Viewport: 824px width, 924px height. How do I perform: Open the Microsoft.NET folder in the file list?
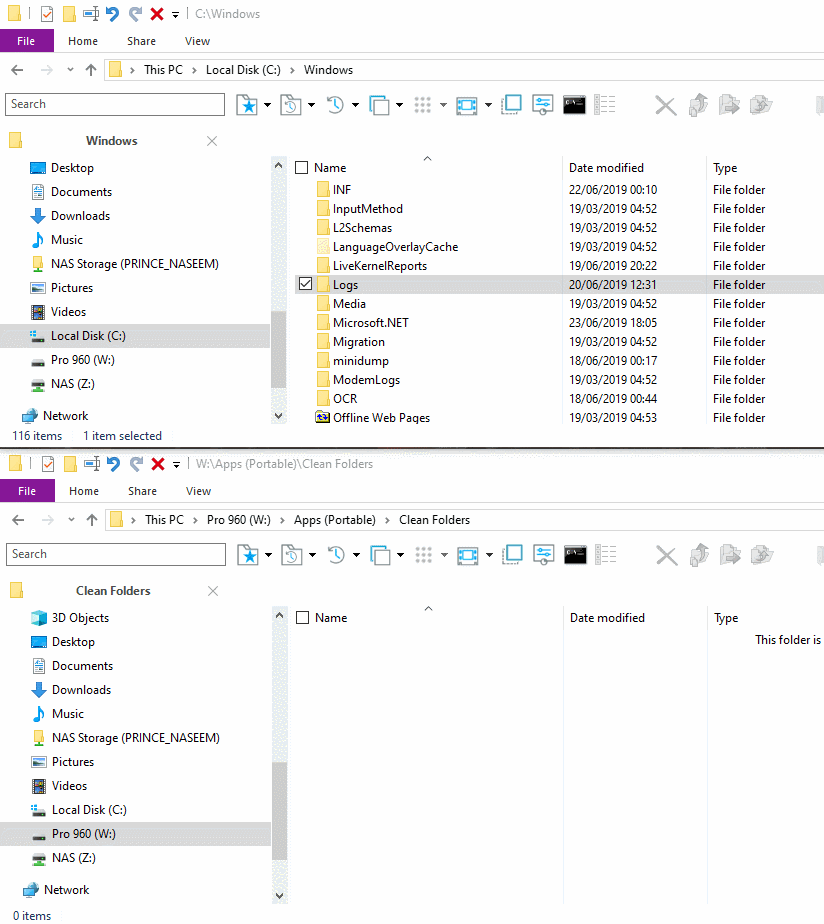pos(370,323)
